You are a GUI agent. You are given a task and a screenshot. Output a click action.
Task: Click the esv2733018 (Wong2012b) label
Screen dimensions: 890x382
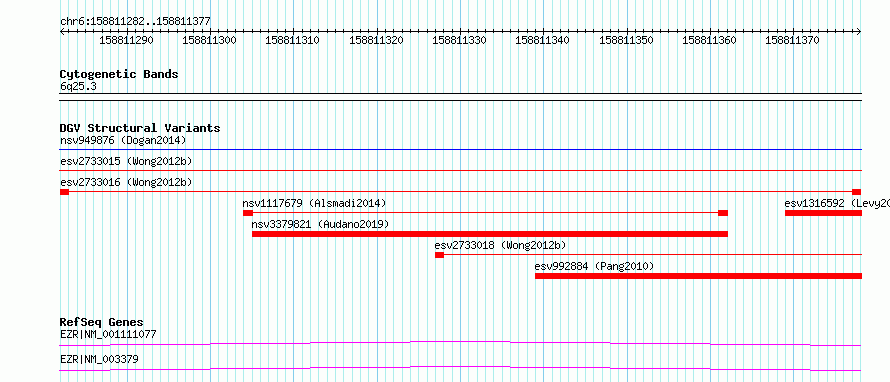click(x=500, y=245)
